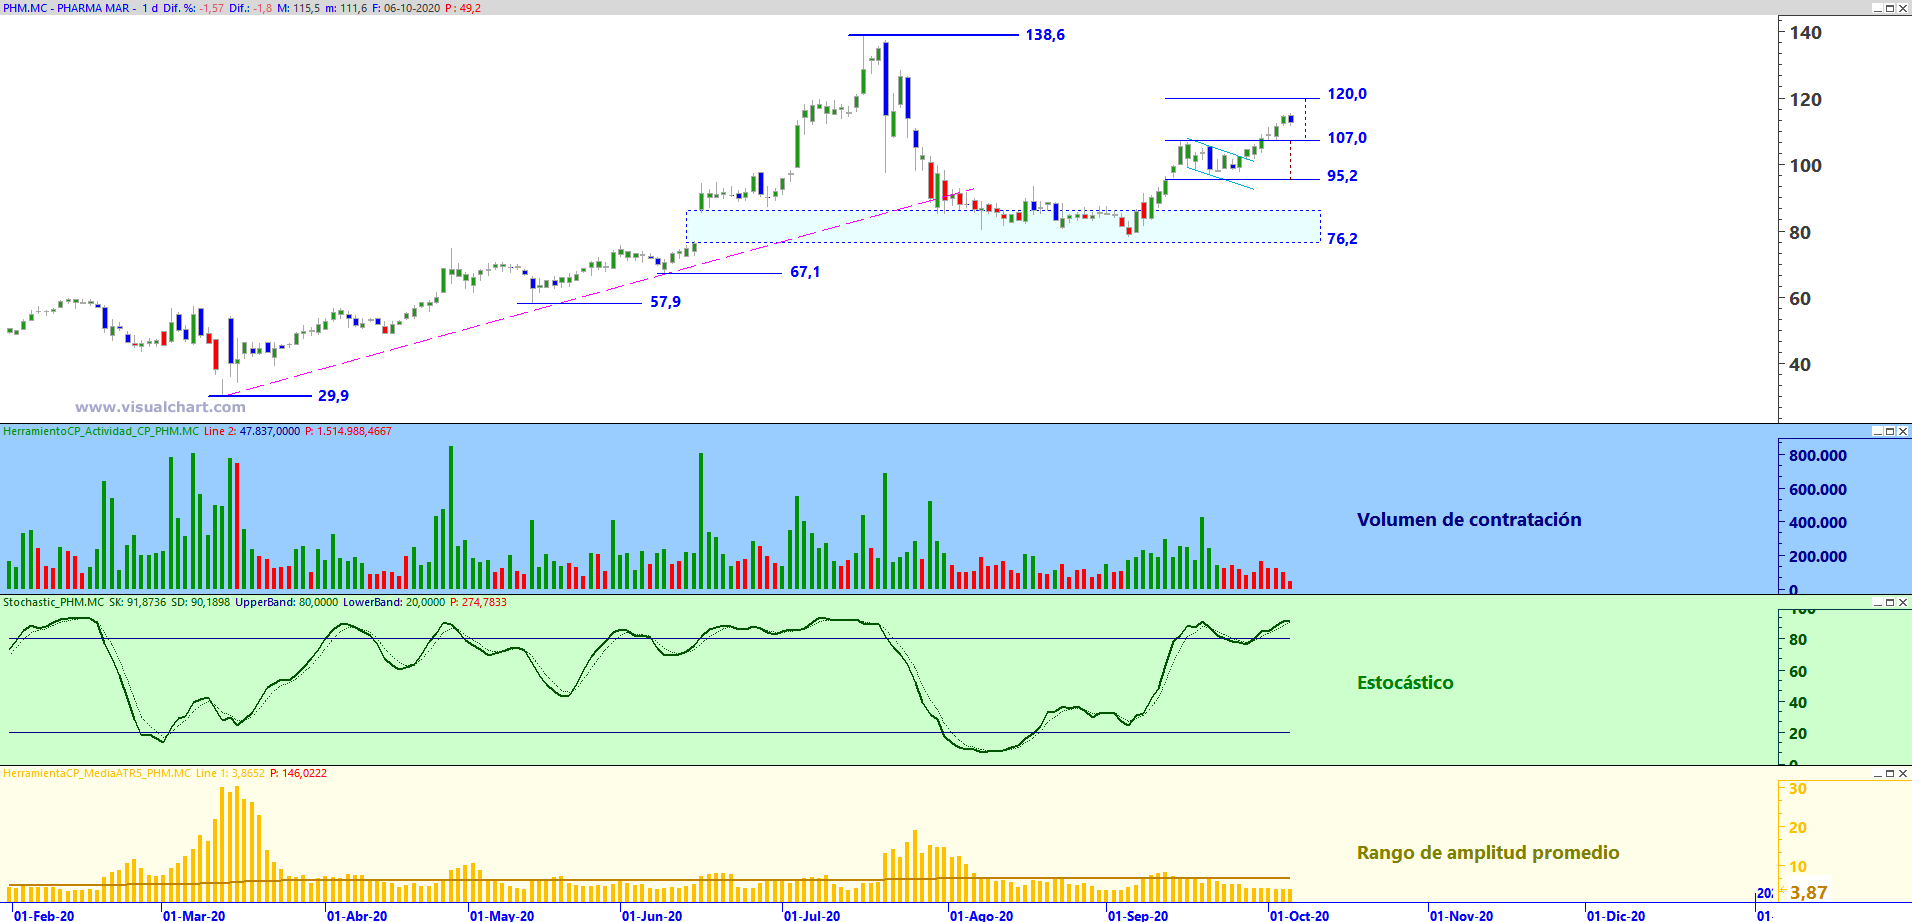Viewport: 1912px width, 922px height.
Task: Maximize the Stochastic indicator pane
Action: coord(1890,602)
